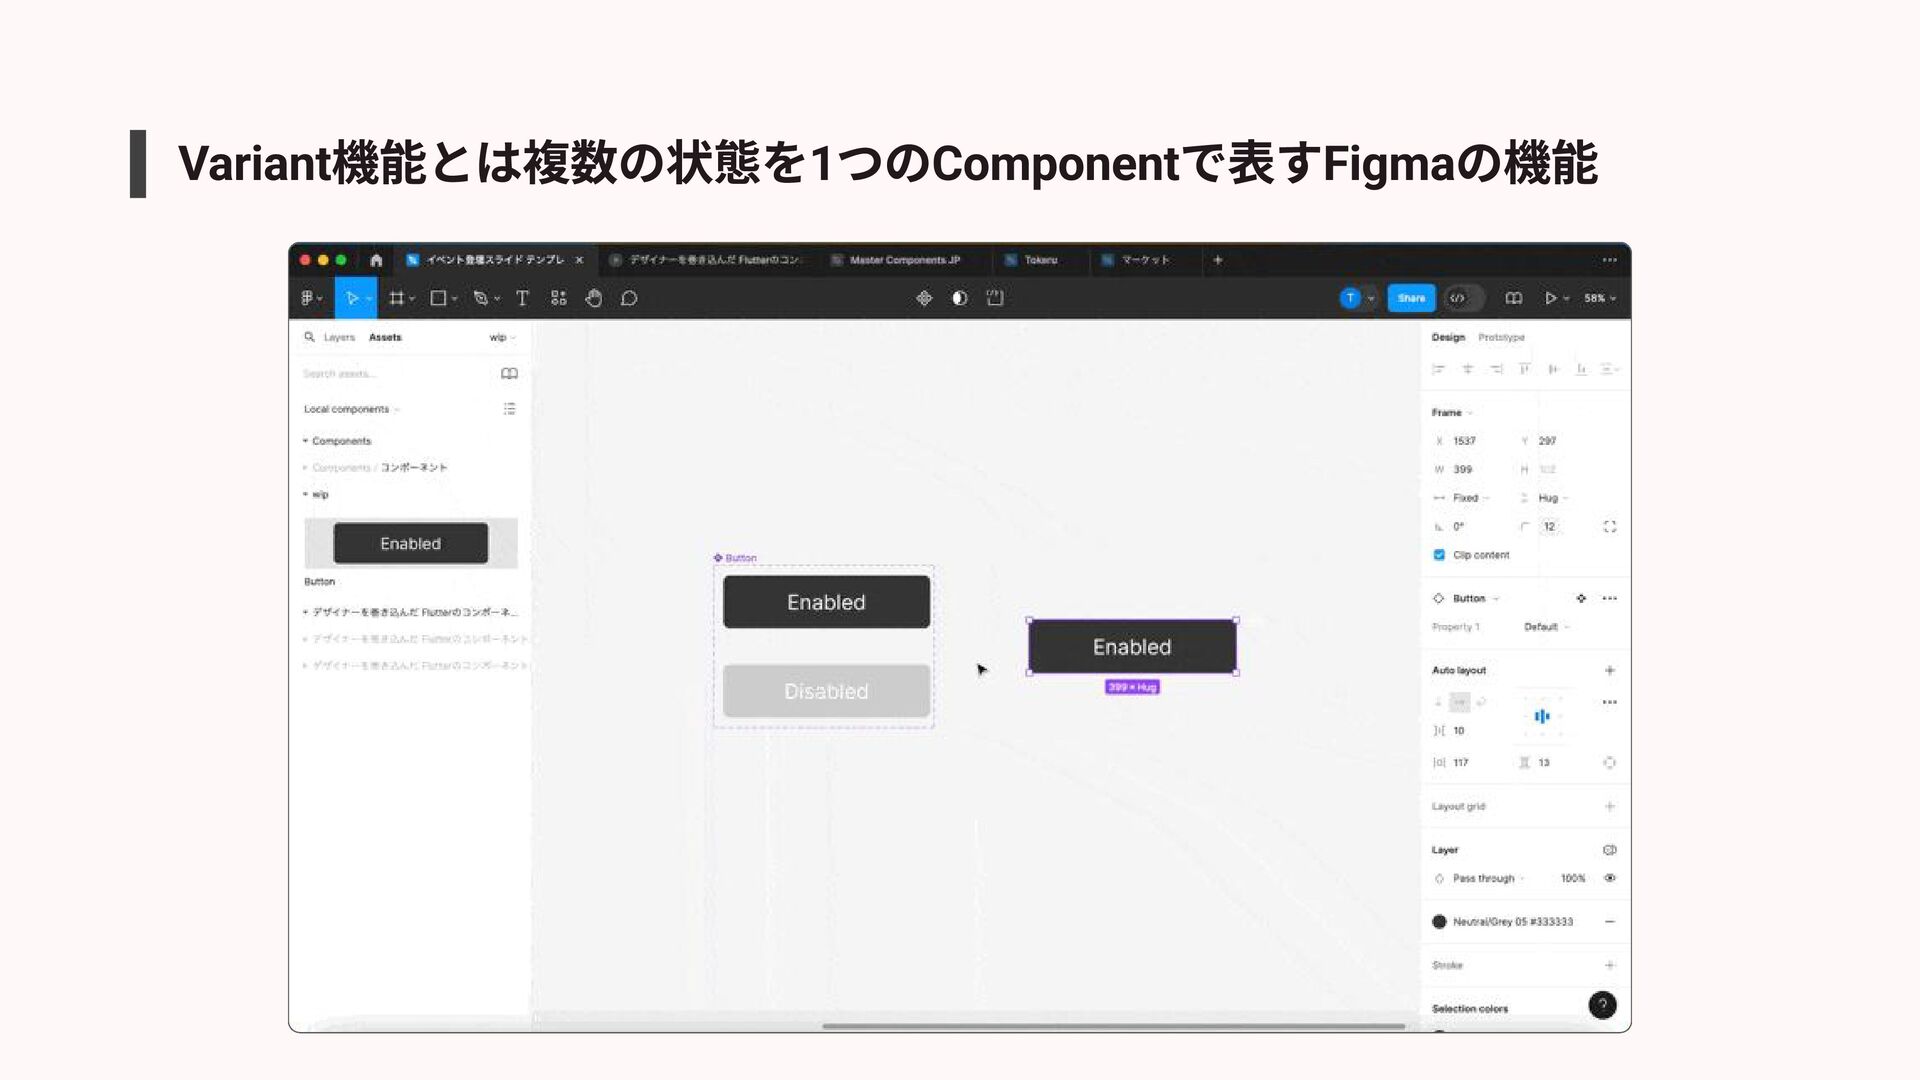Remove the fill with minus button
Viewport: 1920px width, 1080px height.
coord(1609,922)
